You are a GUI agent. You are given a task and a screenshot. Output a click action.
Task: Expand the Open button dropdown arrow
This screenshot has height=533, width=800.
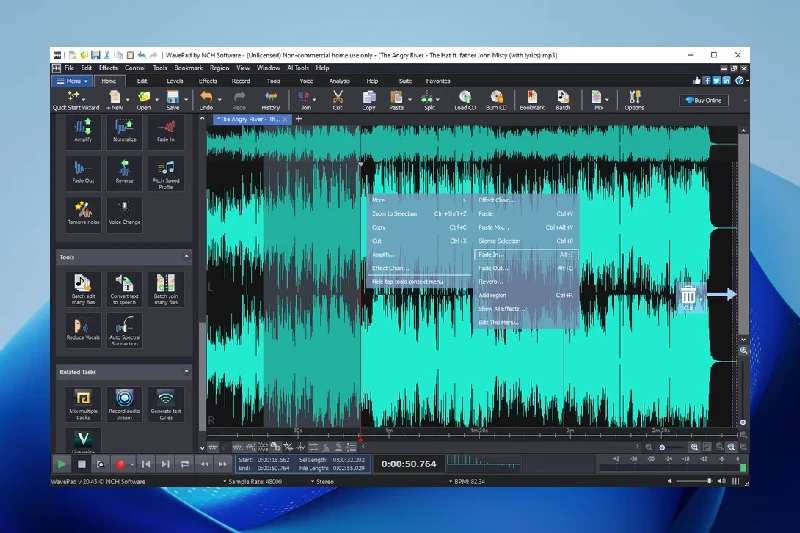(157, 99)
